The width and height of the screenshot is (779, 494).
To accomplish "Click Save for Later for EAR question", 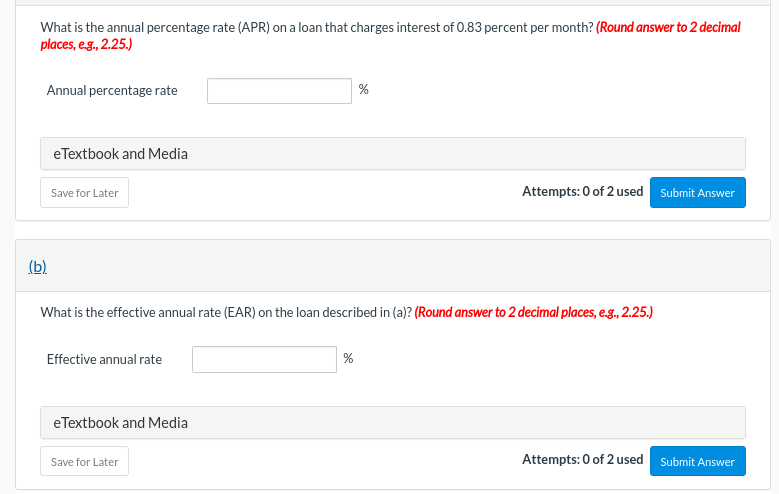I will point(84,461).
